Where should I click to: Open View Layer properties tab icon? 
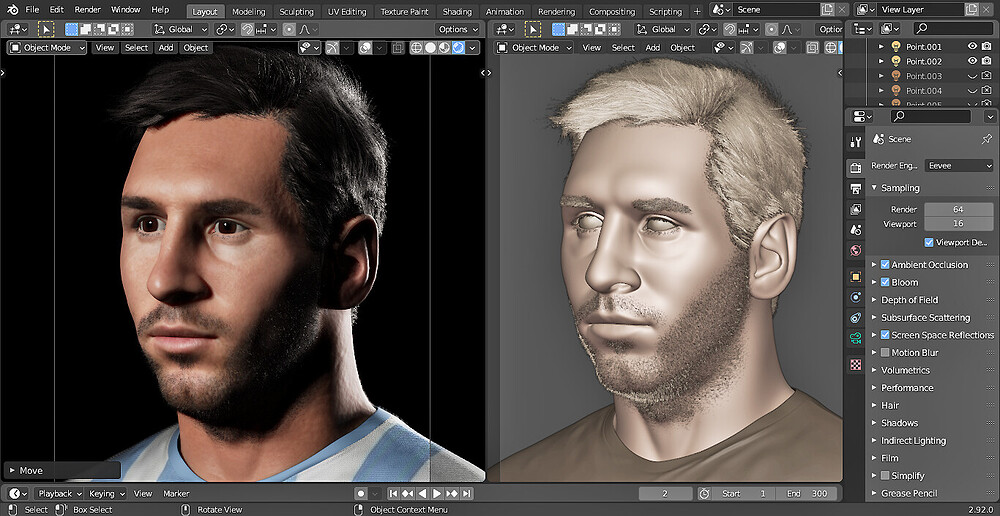[856, 209]
